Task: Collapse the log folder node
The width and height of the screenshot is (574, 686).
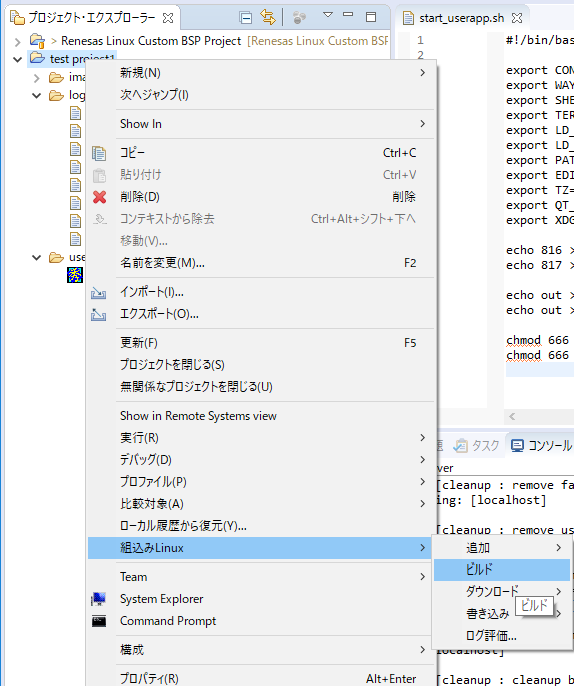Action: (x=37, y=95)
